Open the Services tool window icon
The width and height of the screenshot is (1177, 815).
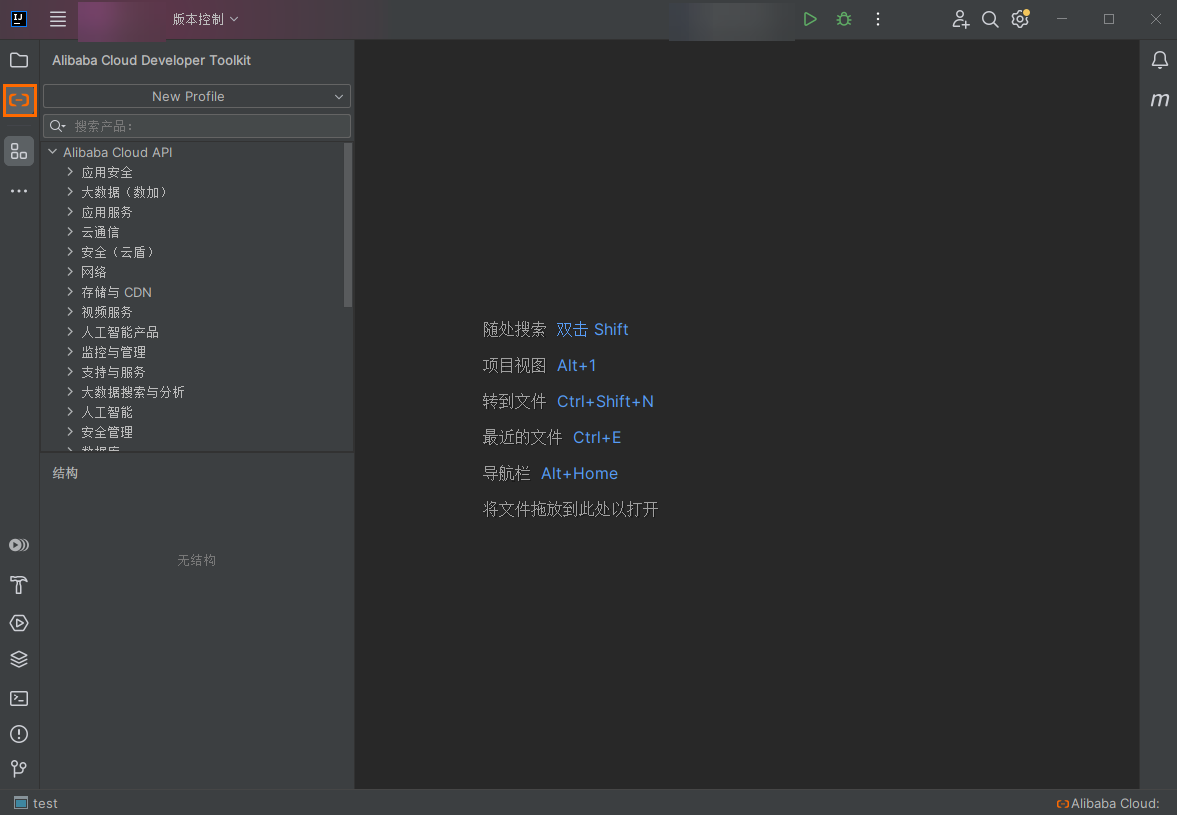19,623
